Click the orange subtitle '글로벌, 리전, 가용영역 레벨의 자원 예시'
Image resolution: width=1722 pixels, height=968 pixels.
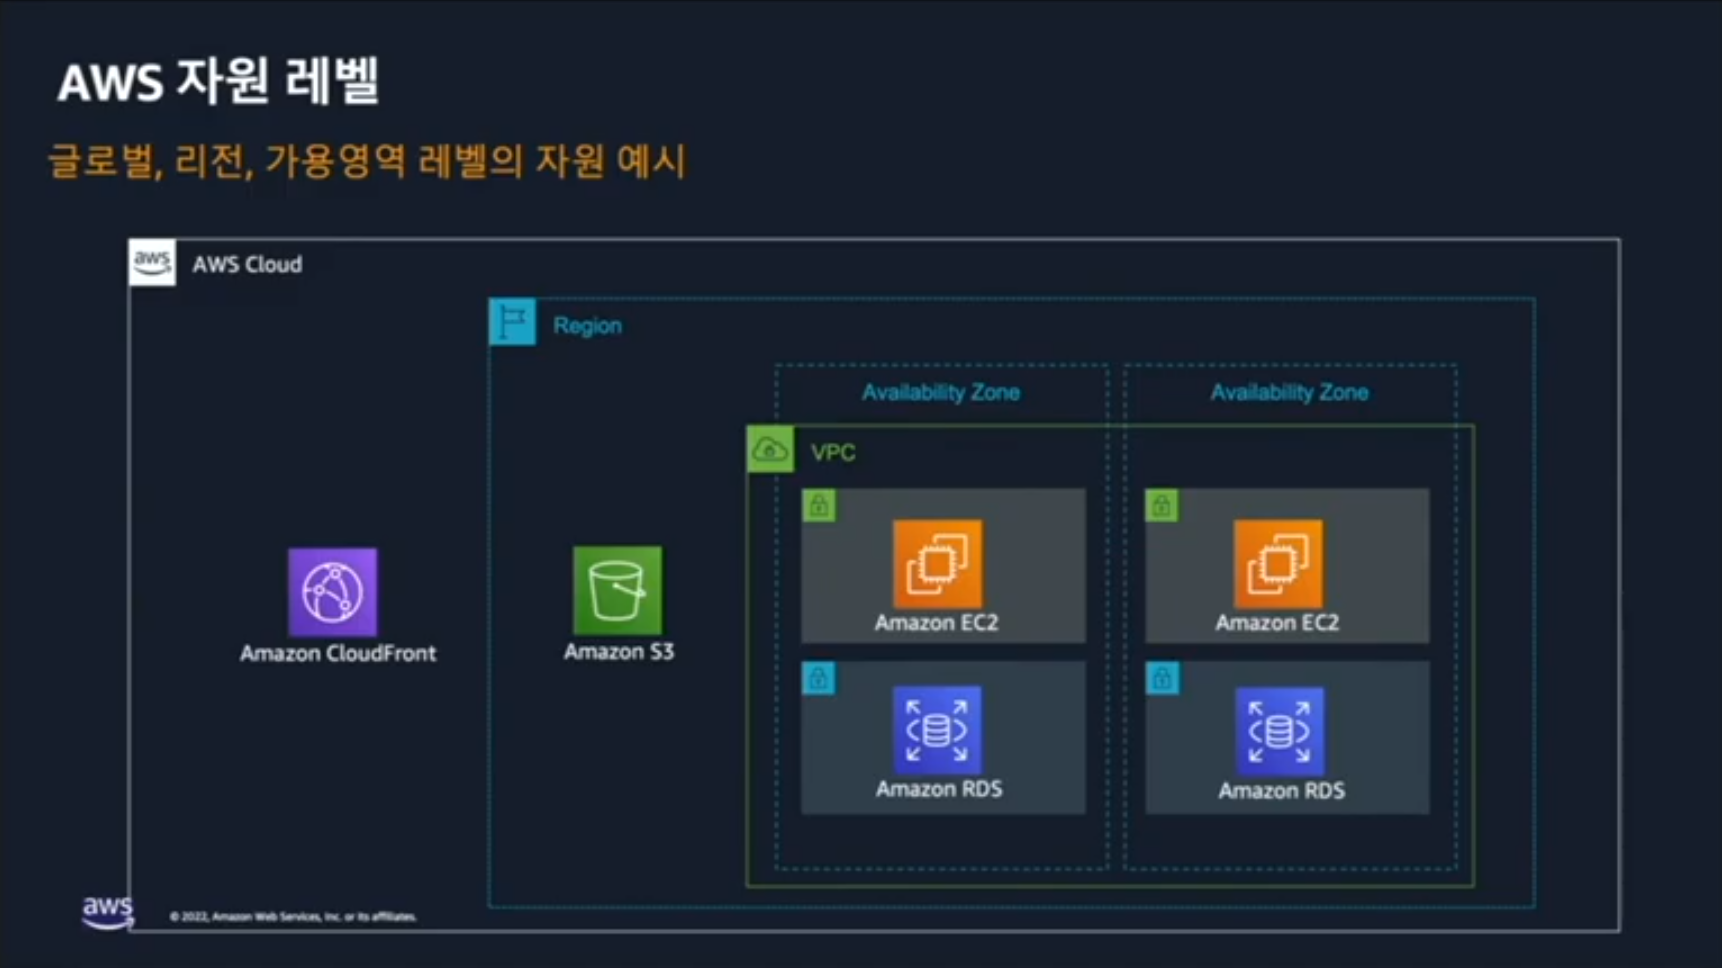click(367, 161)
